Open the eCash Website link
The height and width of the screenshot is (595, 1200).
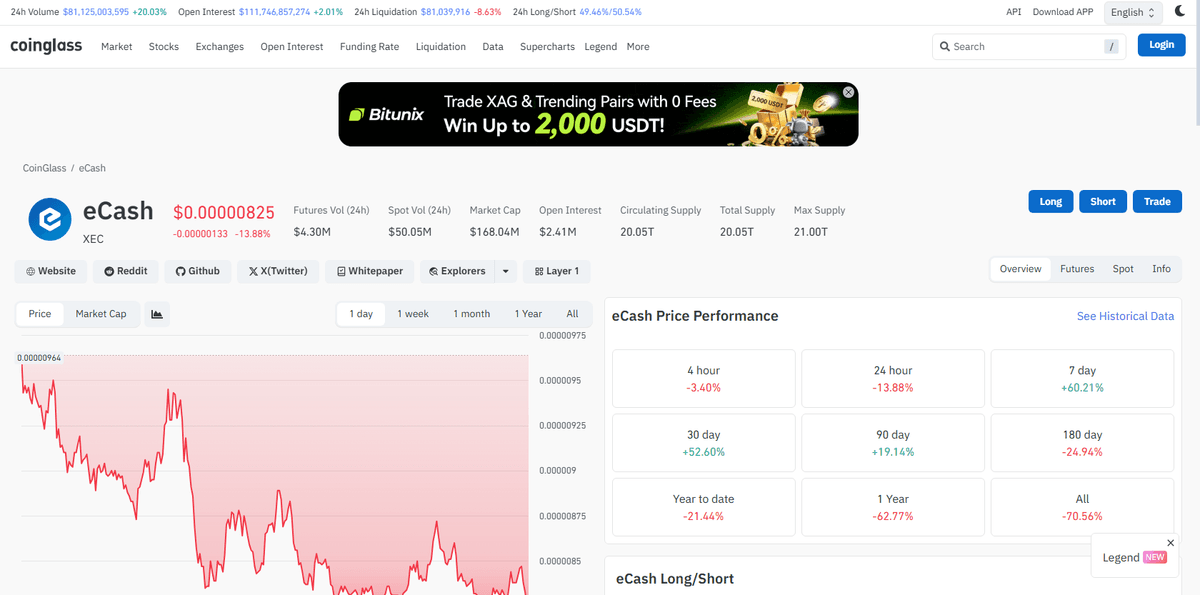point(50,271)
